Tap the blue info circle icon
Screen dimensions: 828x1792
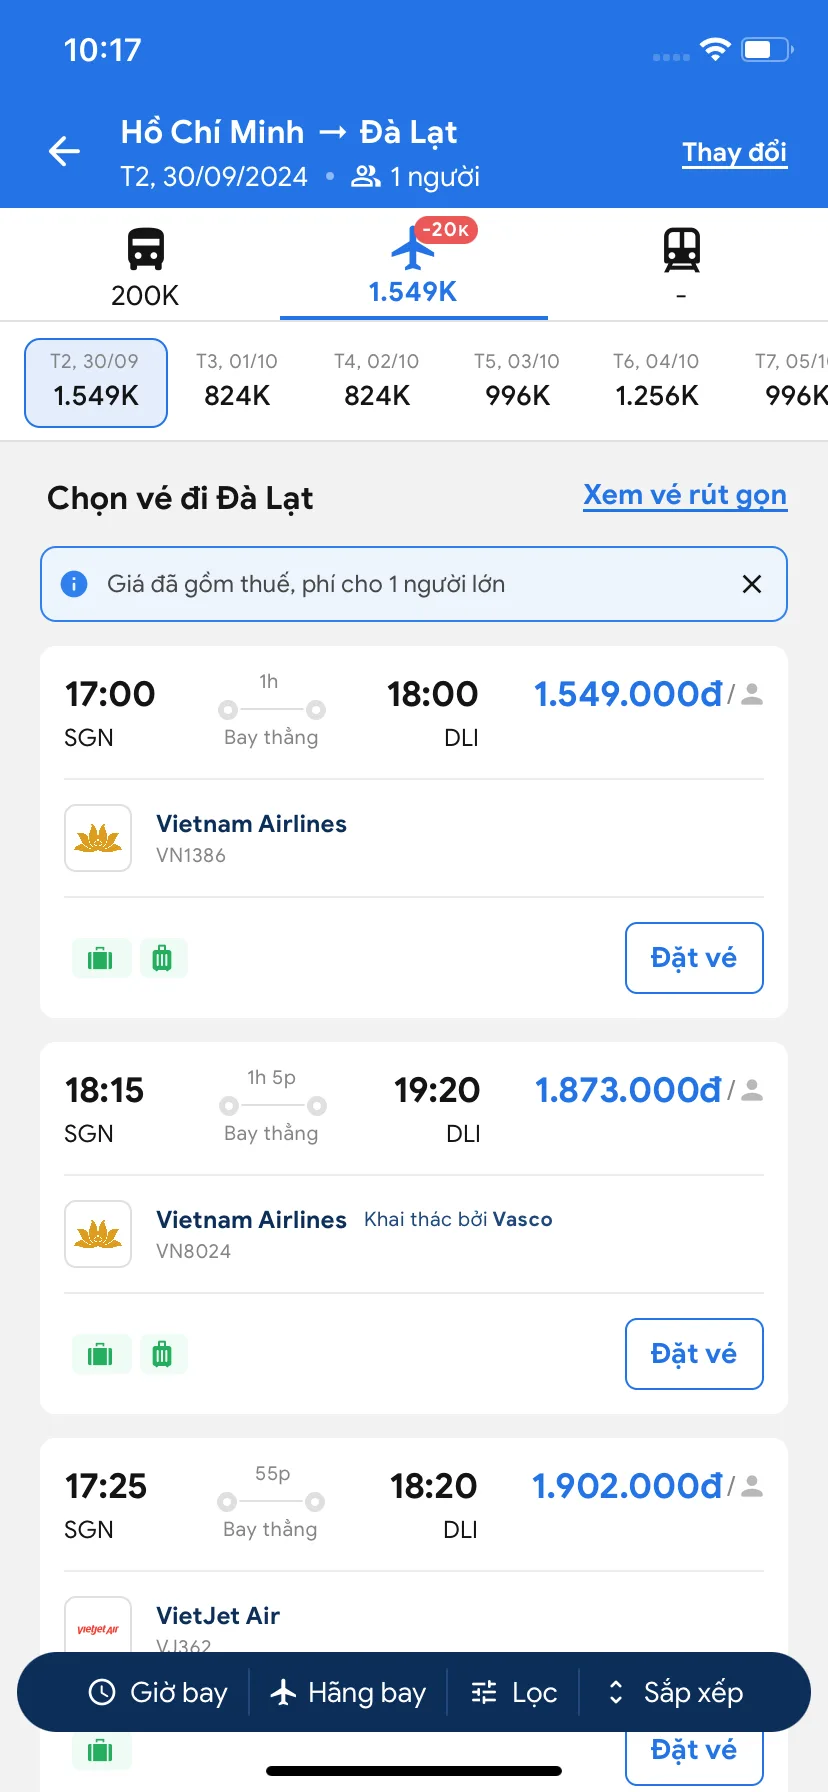(74, 584)
